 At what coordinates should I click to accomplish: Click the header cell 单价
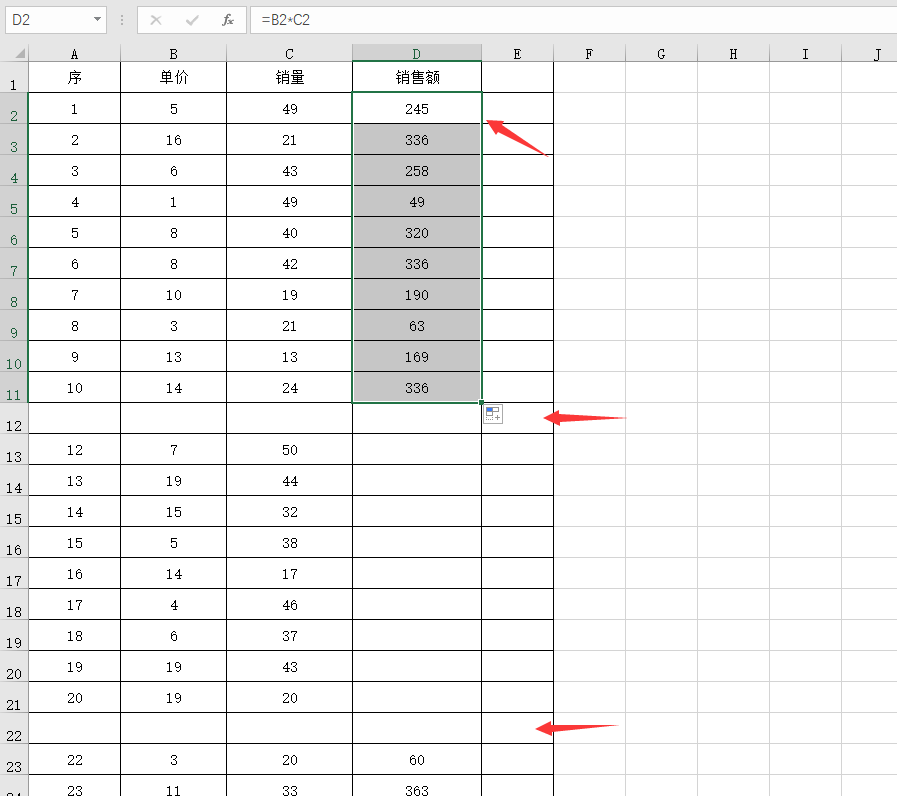point(173,77)
